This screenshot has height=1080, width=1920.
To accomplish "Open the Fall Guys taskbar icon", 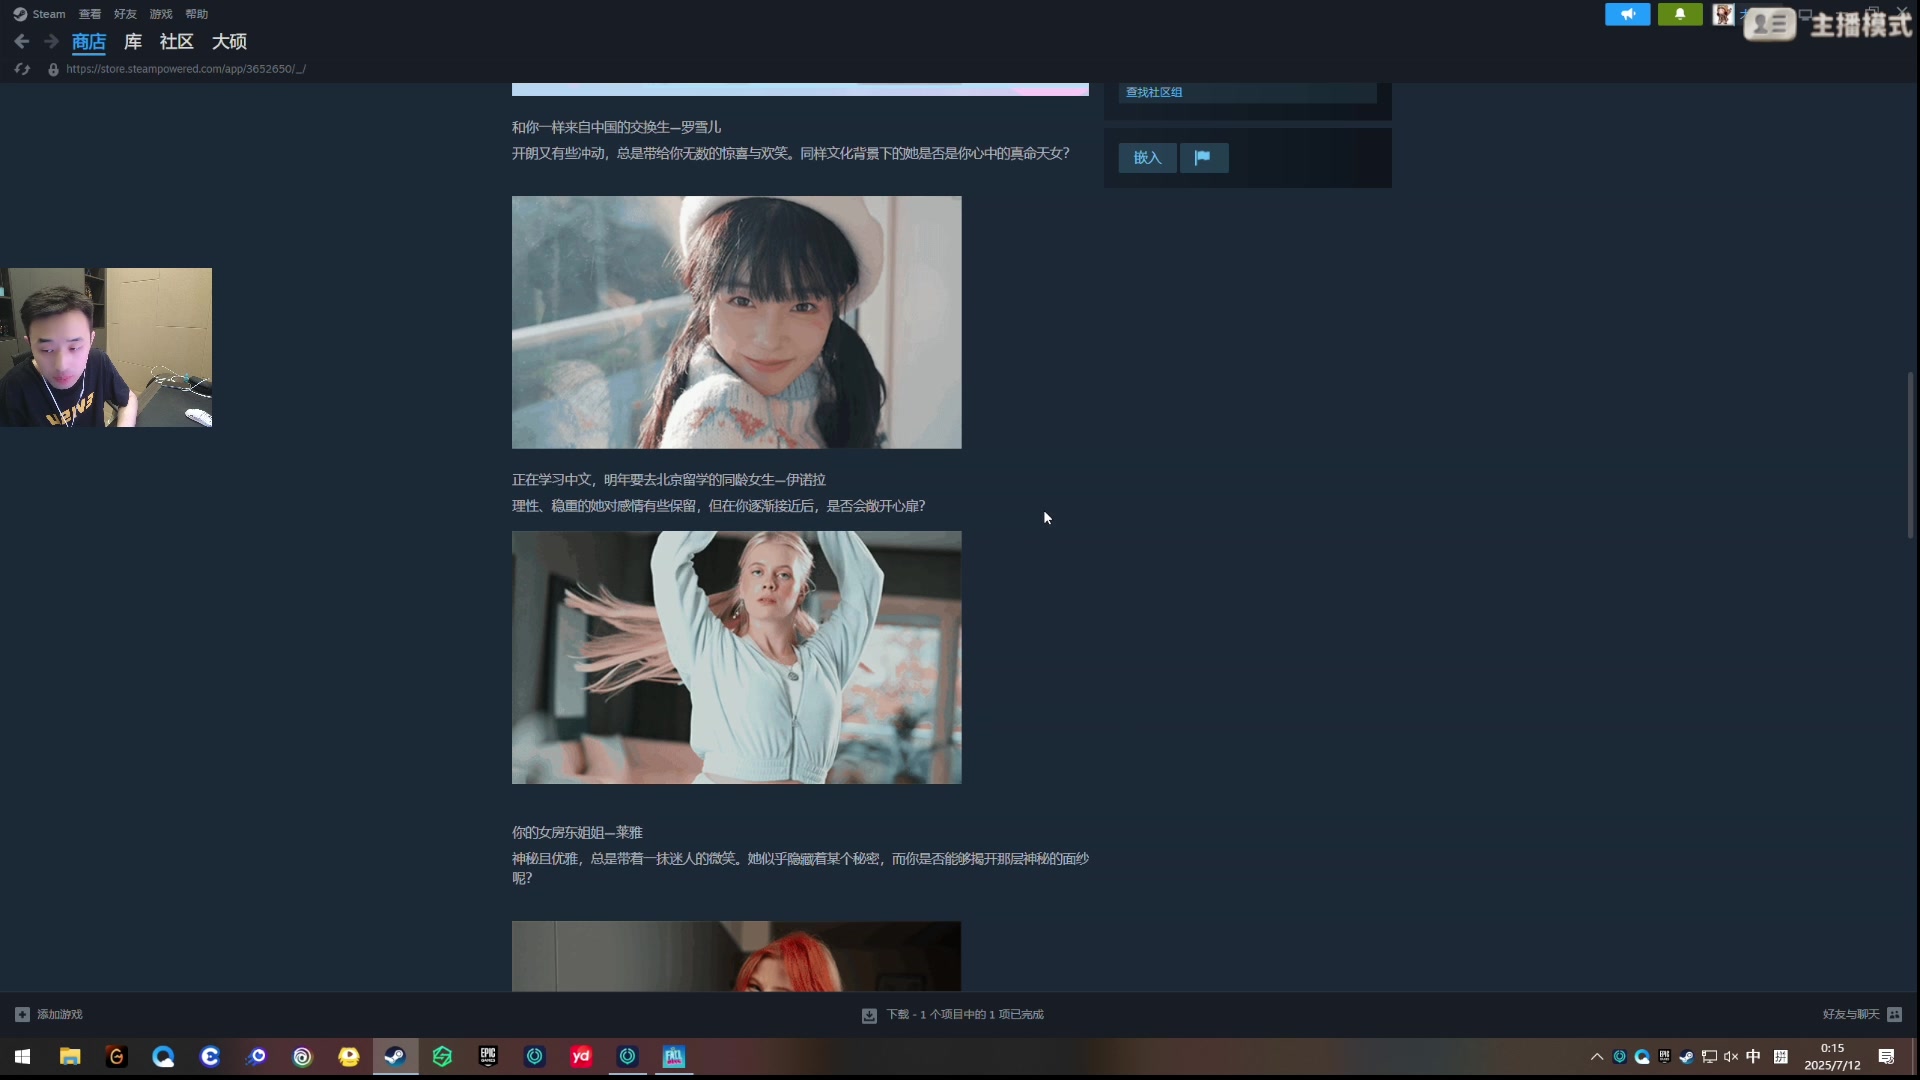I will [674, 1056].
